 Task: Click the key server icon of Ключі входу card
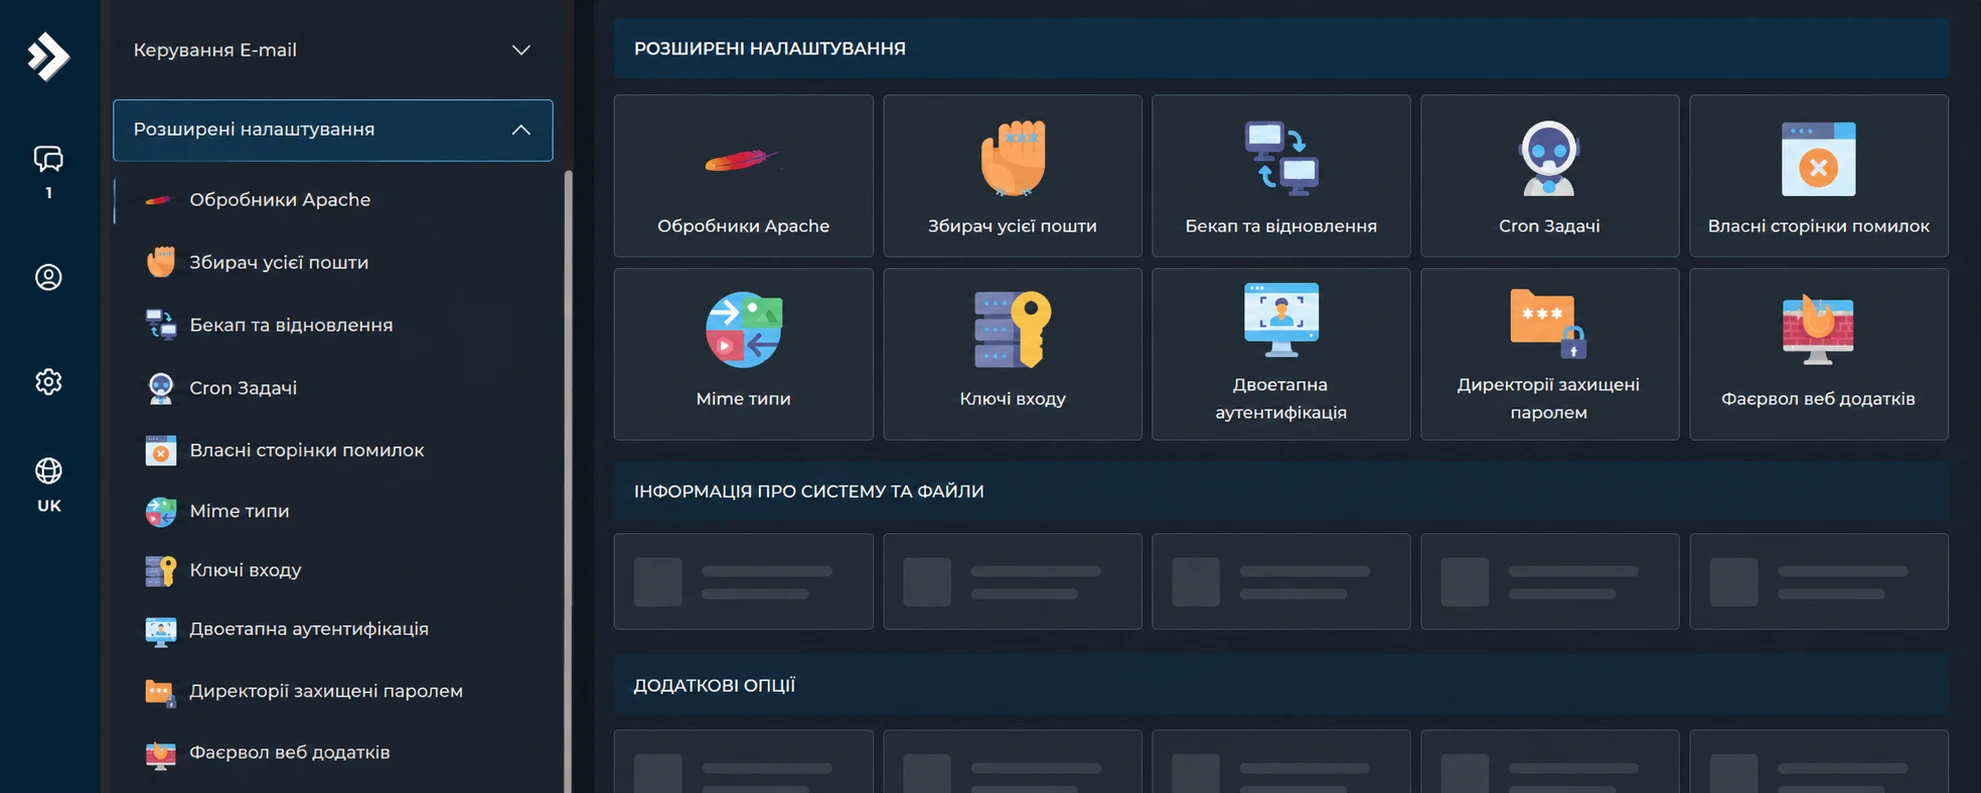click(x=1012, y=330)
